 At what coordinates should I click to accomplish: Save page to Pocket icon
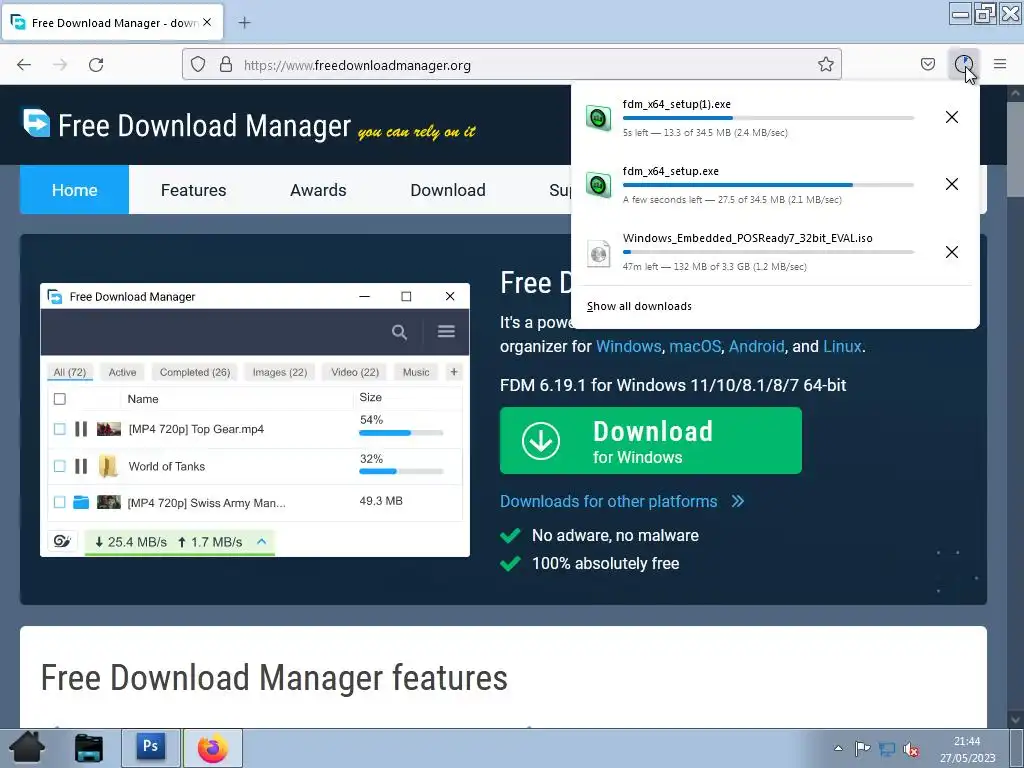click(x=927, y=64)
